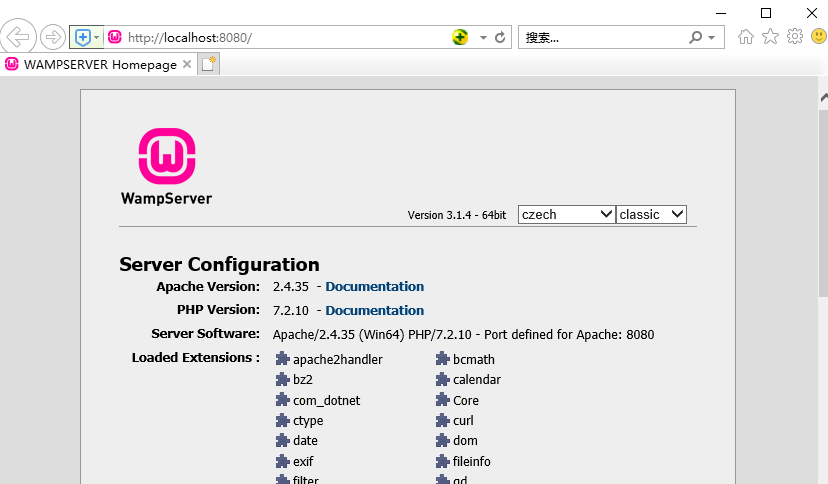
Task: Open browser settings gear icon
Action: pos(795,37)
